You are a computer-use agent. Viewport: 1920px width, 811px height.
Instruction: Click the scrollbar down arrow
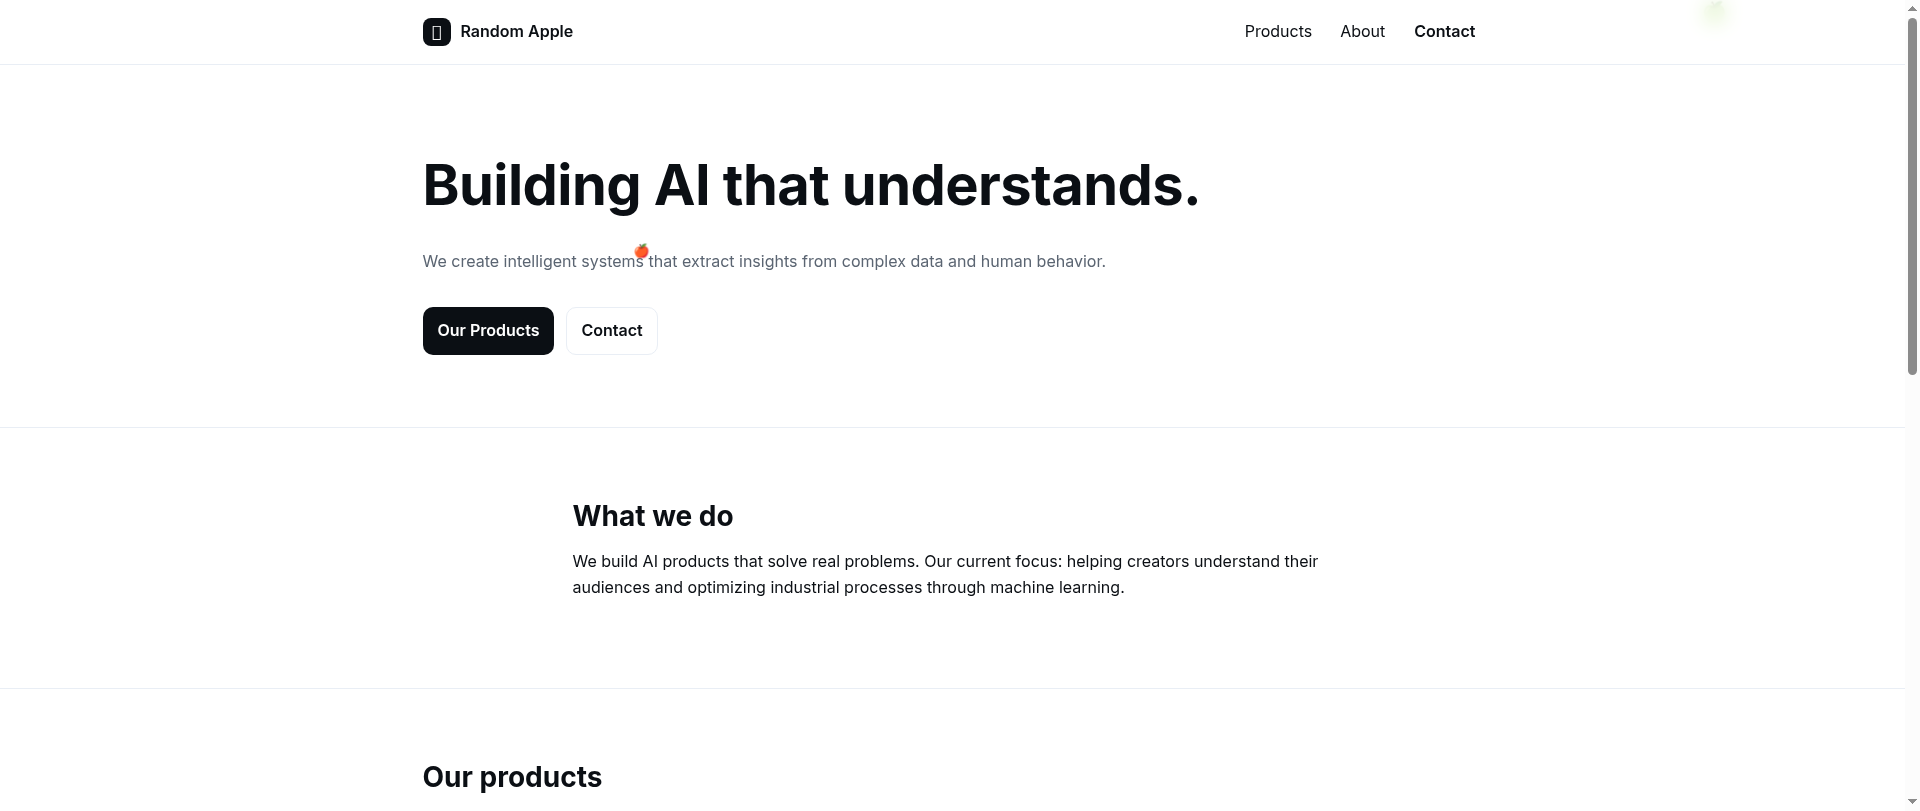[1912, 803]
